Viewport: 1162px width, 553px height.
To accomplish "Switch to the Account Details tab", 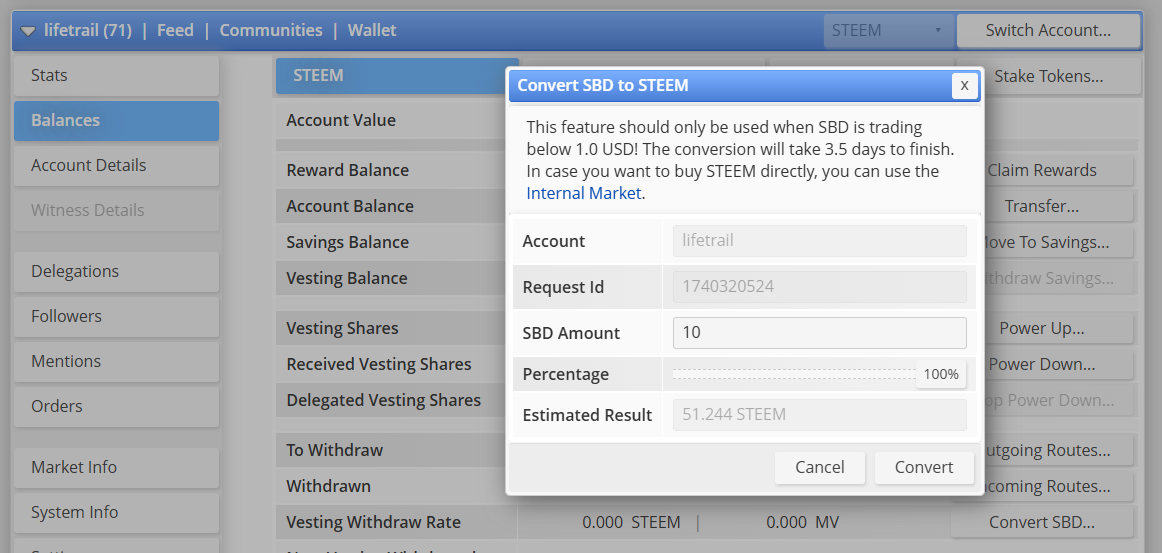I will tap(116, 166).
